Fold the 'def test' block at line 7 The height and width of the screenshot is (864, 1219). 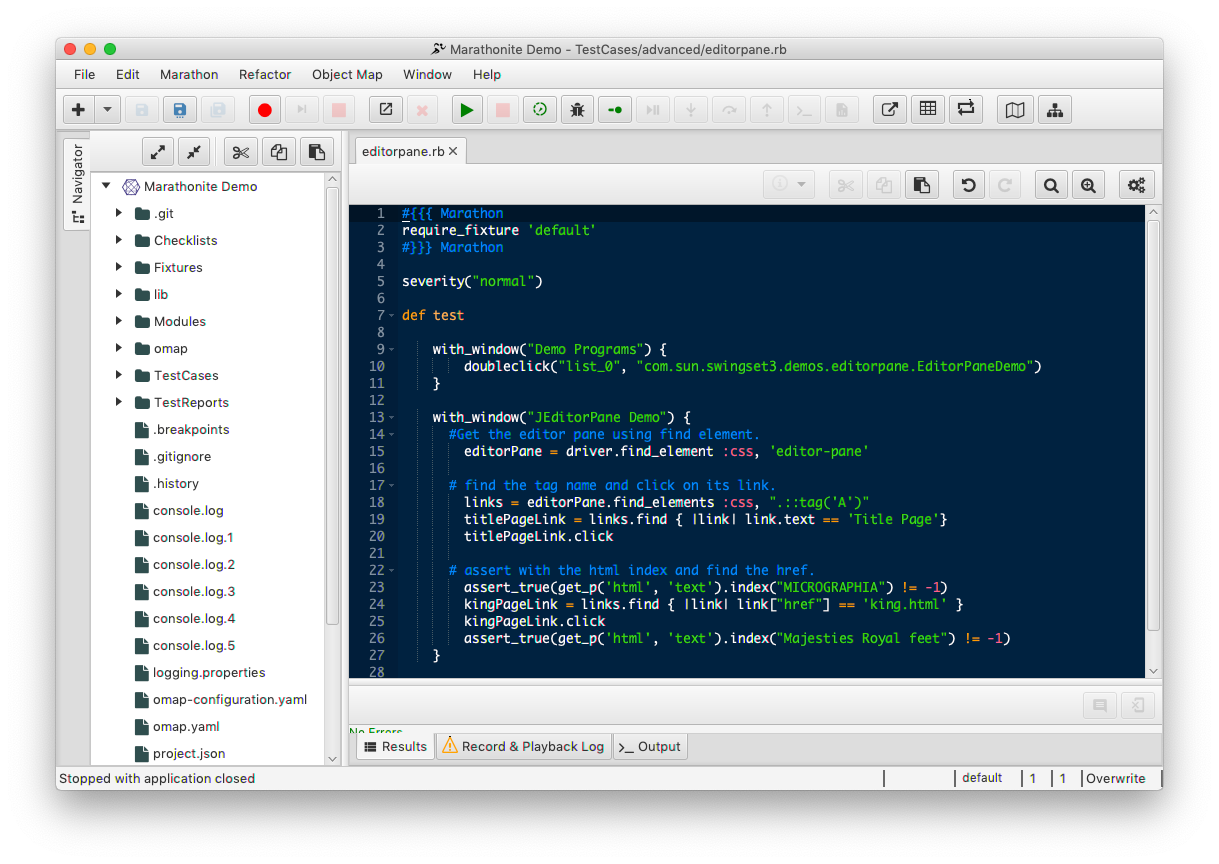point(391,316)
